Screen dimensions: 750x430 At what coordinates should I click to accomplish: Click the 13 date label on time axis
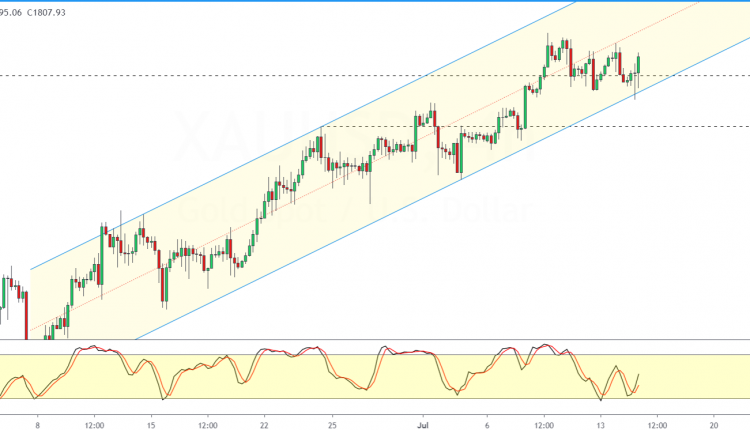(600, 421)
